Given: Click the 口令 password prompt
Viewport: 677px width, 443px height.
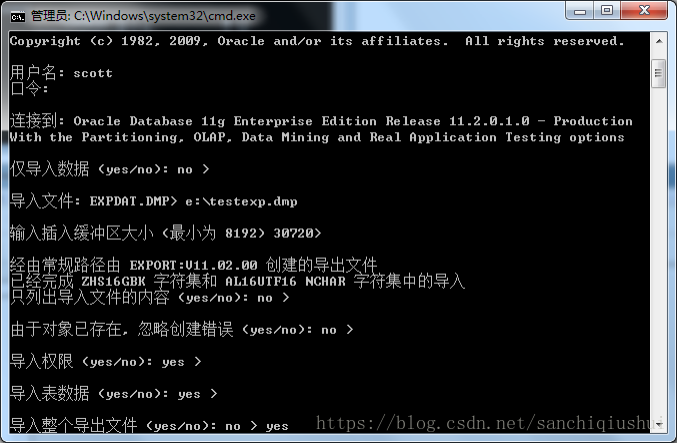Looking at the screenshot, I should click(28, 89).
